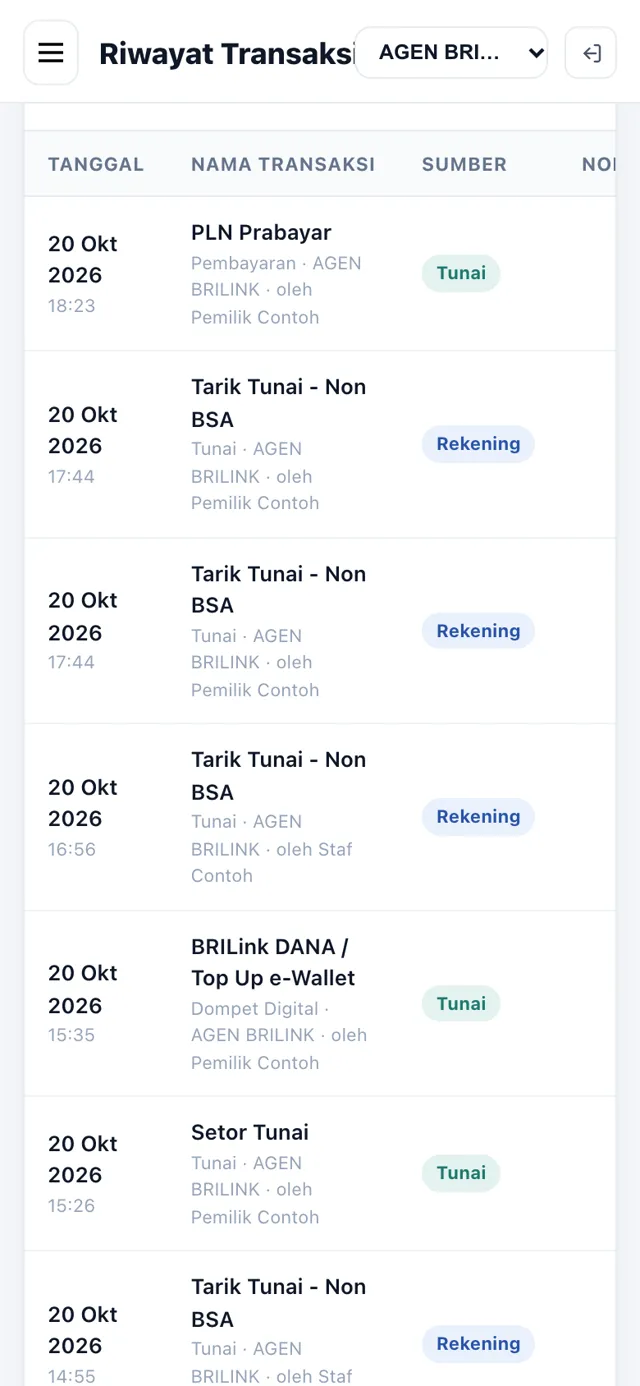Click the Tunai badge on PLN Prabayar row
Viewport: 640px width, 1386px height.
pos(461,273)
